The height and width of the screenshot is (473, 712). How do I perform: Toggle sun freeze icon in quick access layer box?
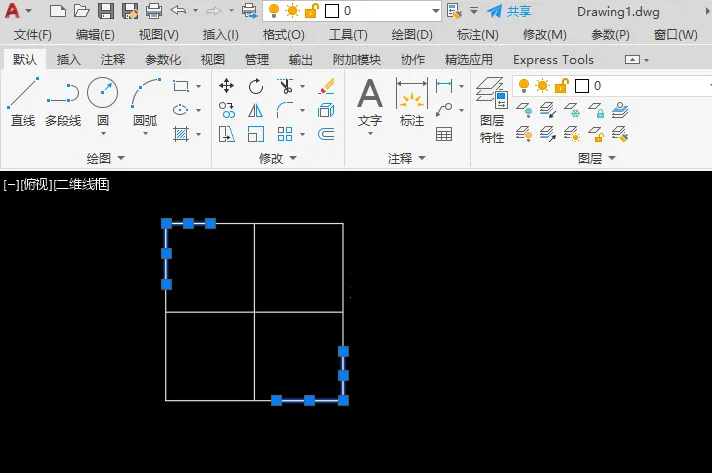[x=292, y=10]
